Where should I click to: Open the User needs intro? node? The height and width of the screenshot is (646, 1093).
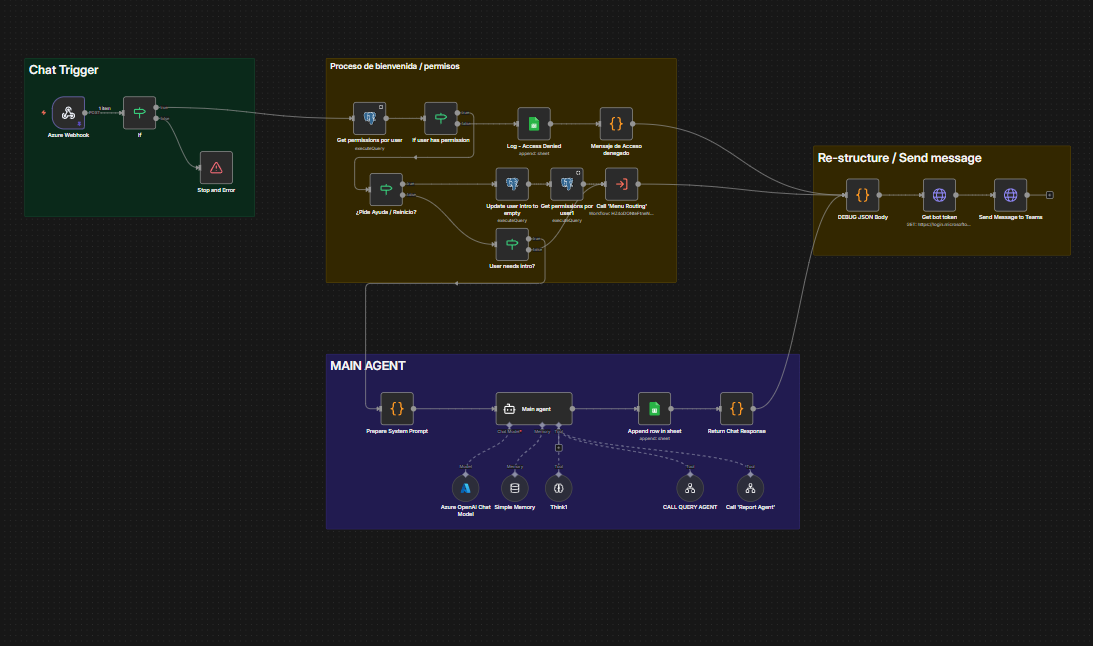click(512, 245)
